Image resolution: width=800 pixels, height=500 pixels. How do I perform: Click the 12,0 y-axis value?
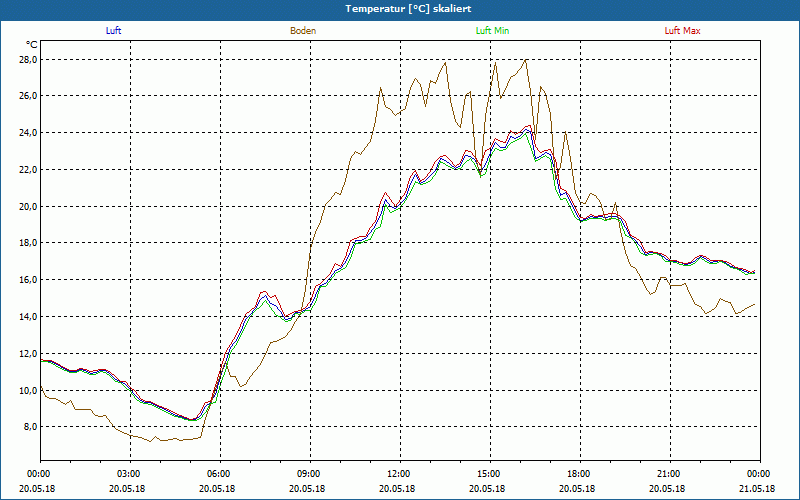pos(29,353)
